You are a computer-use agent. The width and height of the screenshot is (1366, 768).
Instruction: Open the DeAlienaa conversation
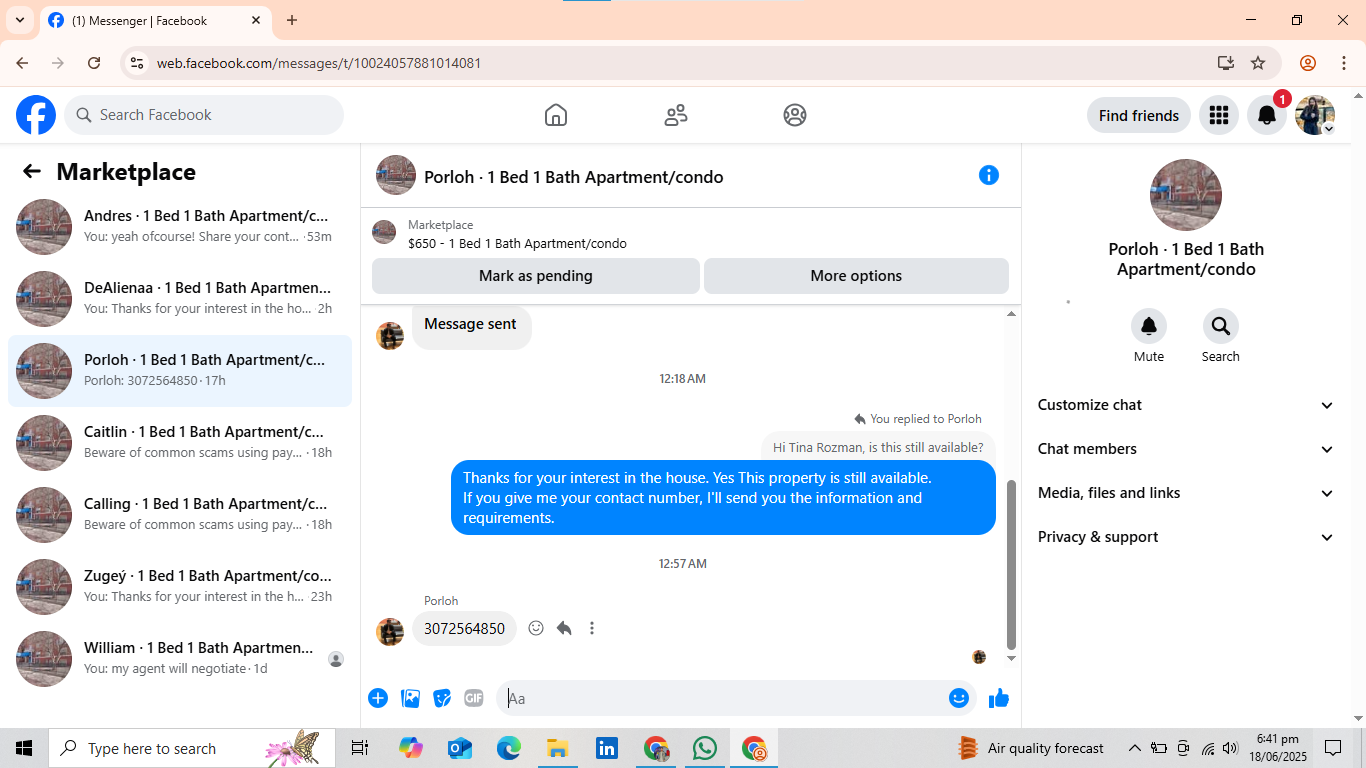[180, 299]
